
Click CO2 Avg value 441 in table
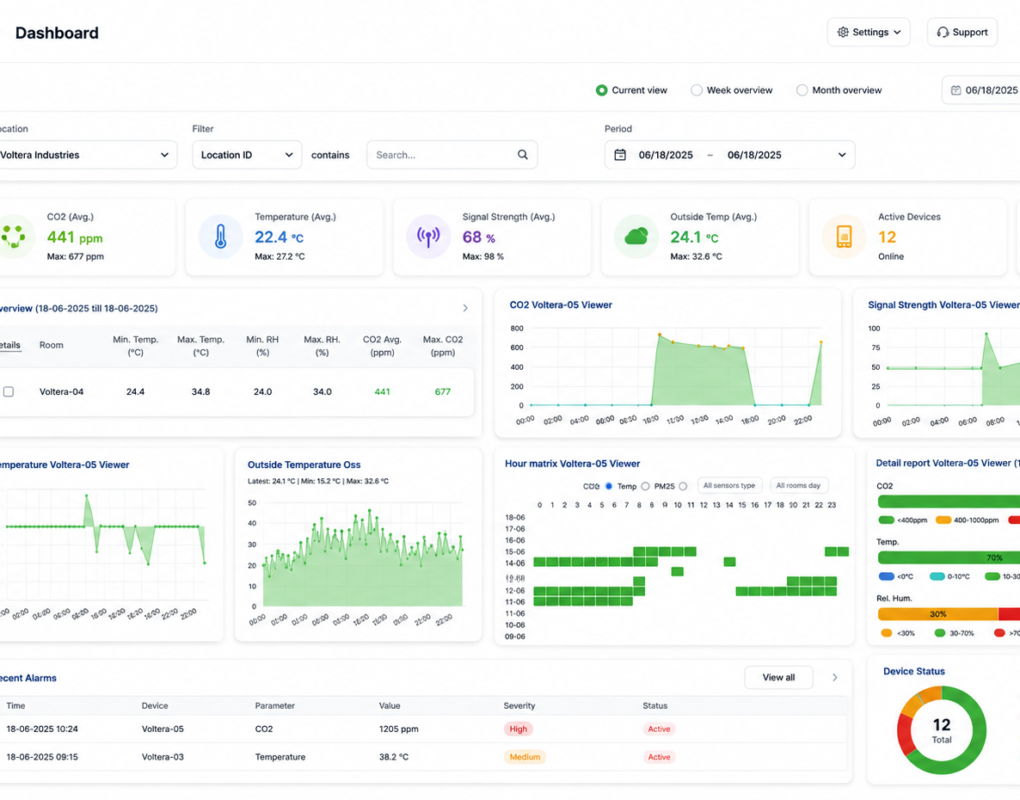(382, 392)
